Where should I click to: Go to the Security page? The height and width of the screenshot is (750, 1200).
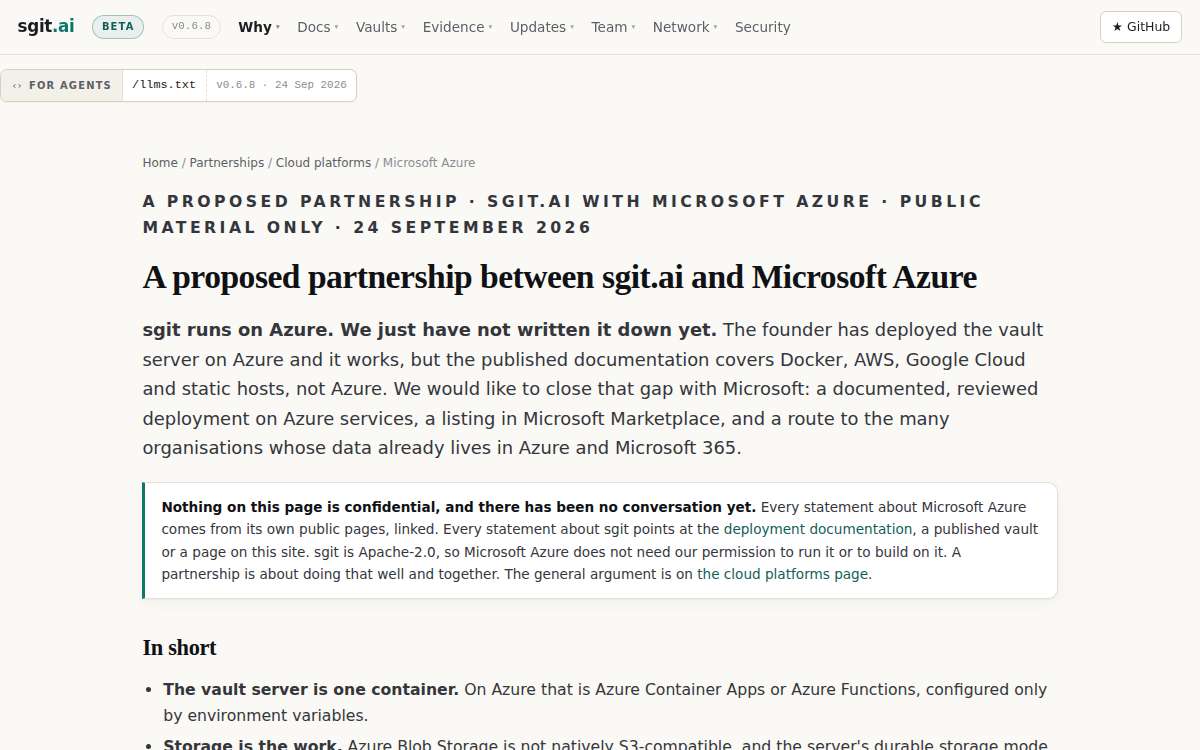click(x=762, y=27)
